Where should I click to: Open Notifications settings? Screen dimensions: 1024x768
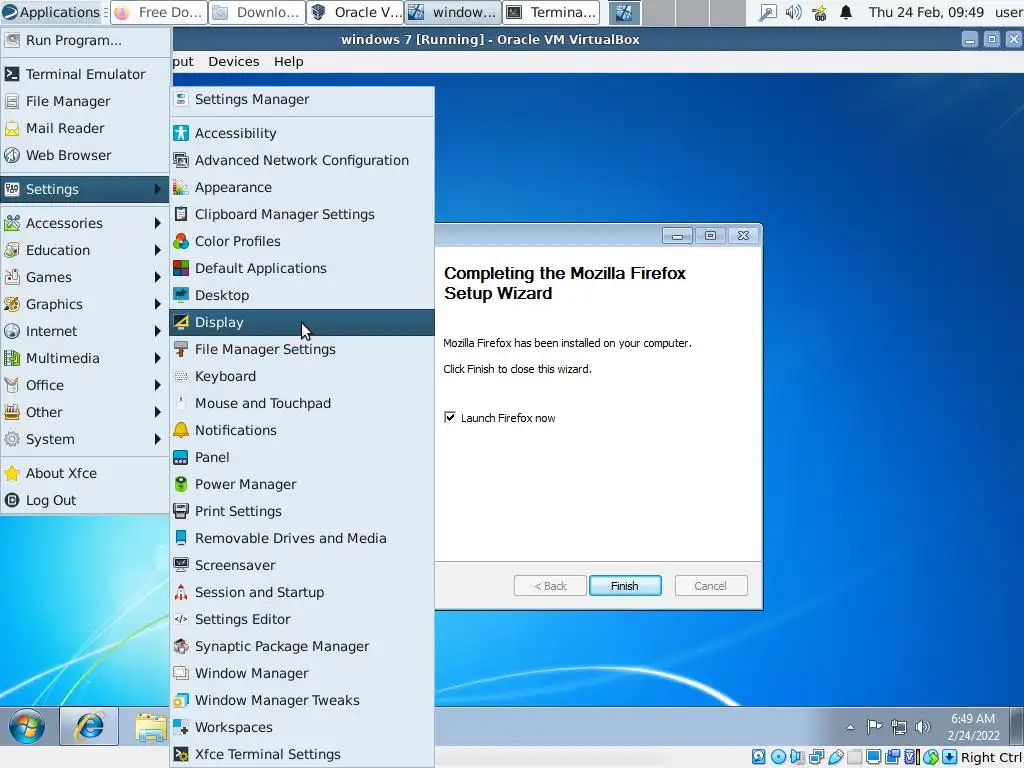302,430
